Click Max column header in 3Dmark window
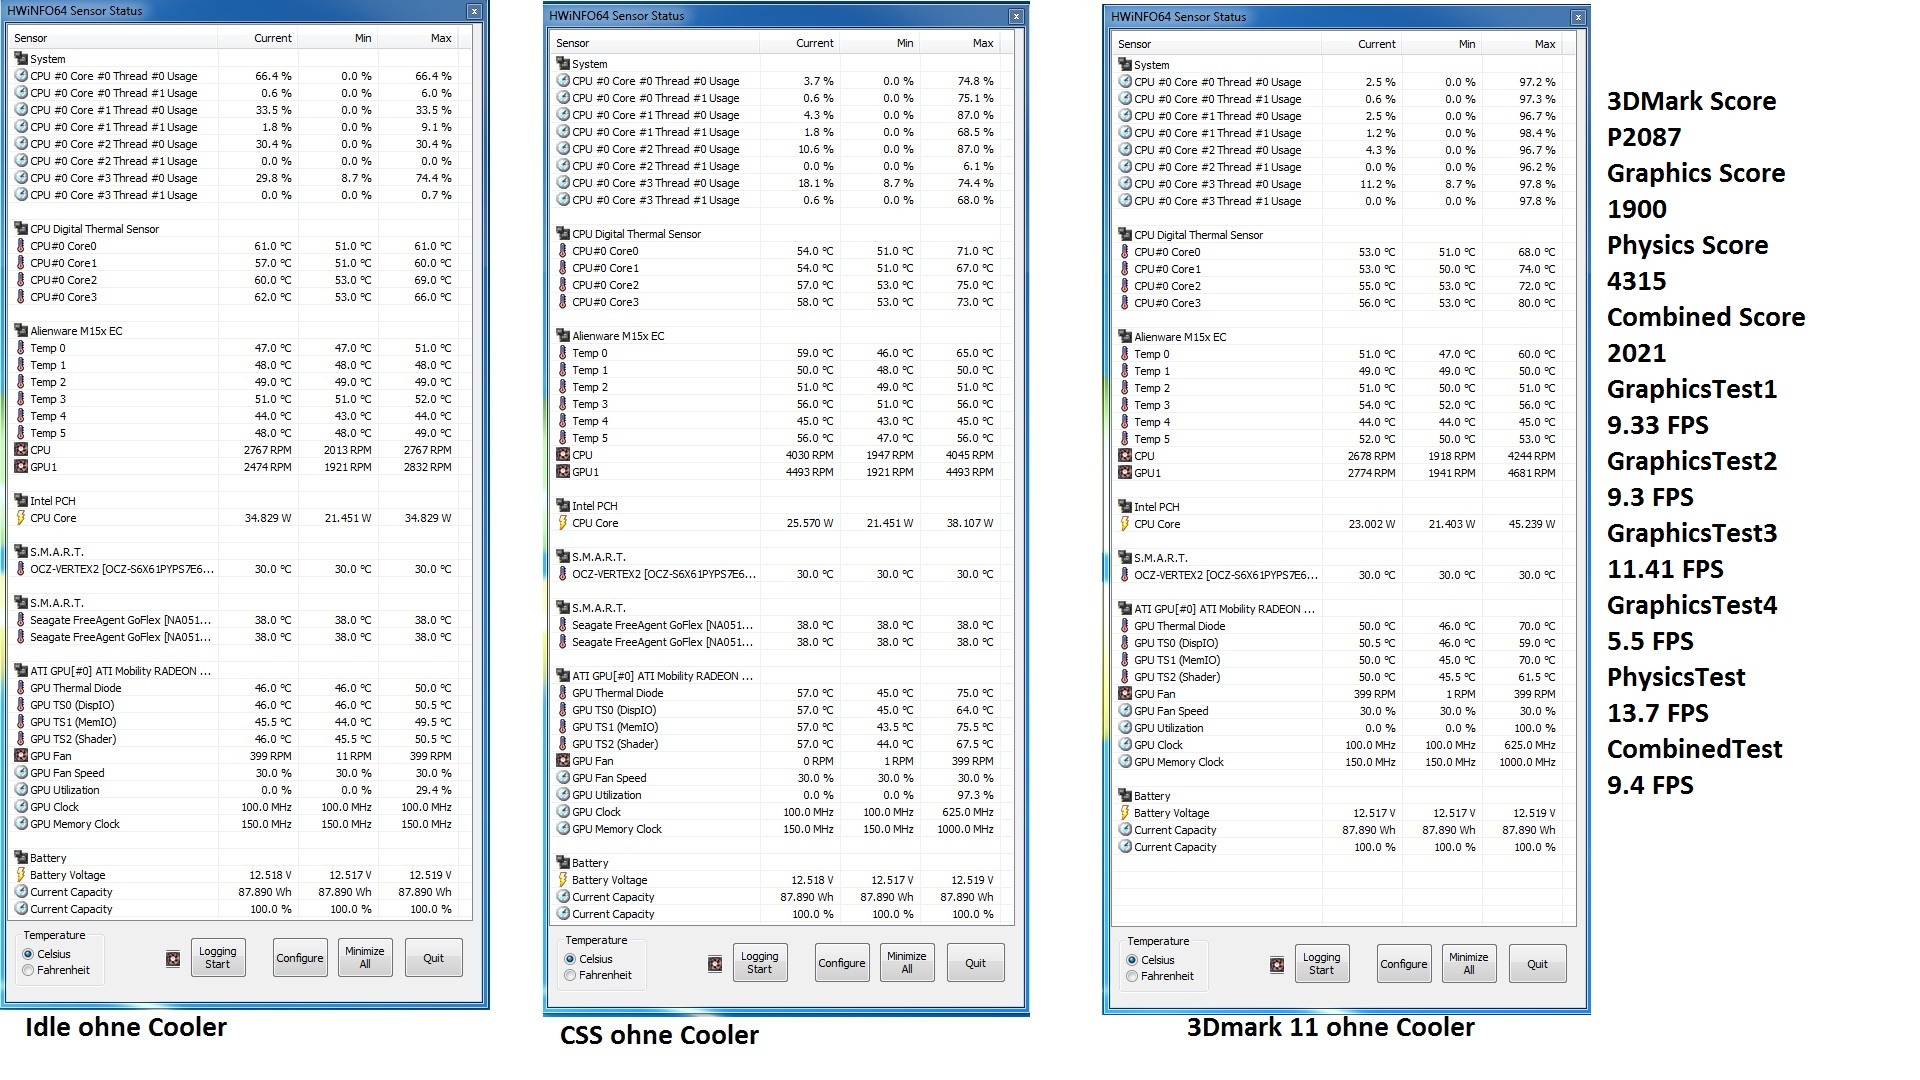 pyautogui.click(x=1521, y=44)
